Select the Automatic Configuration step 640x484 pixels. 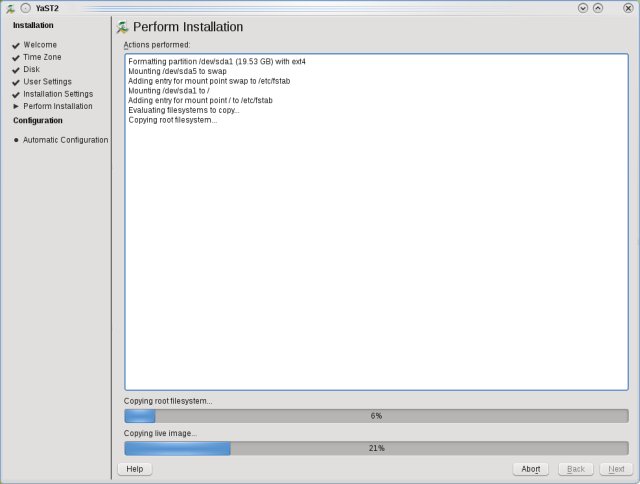65,140
